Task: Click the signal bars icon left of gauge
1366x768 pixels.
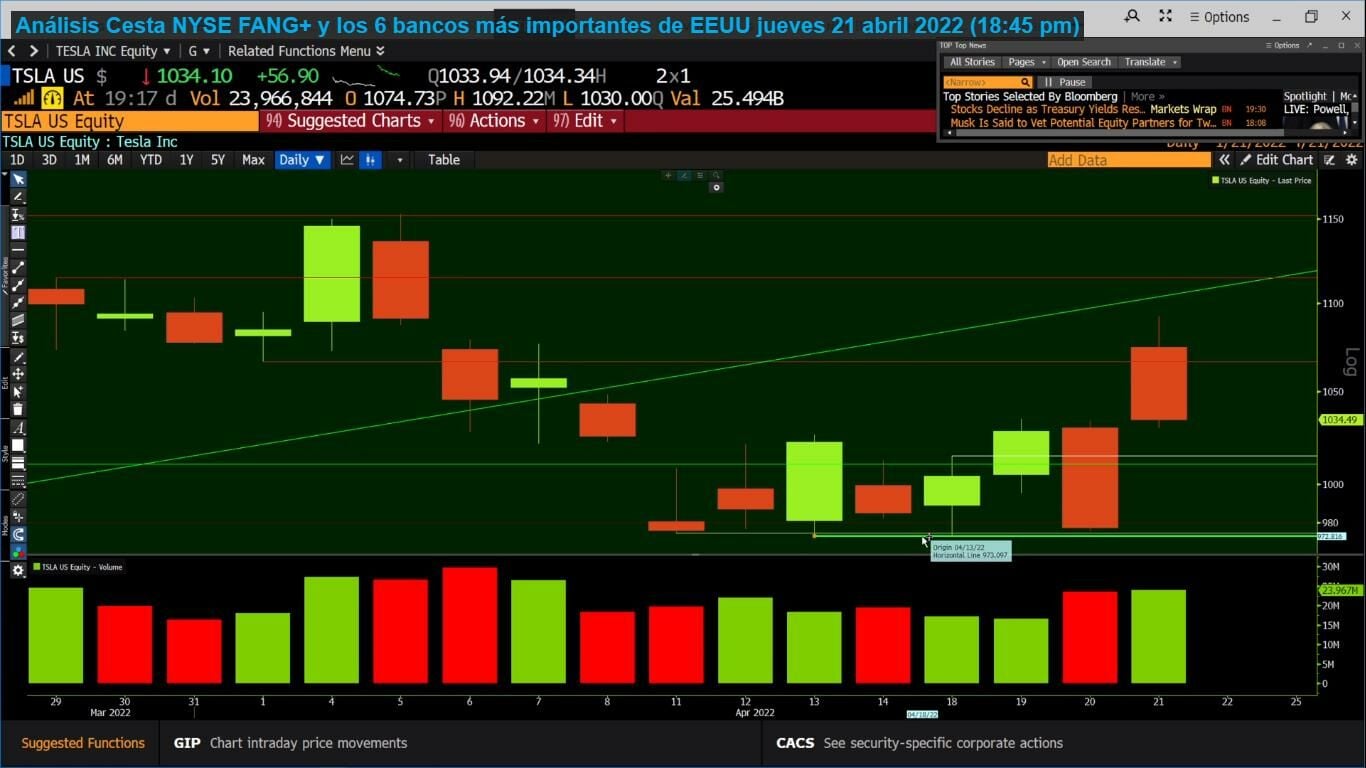Action: (24, 98)
